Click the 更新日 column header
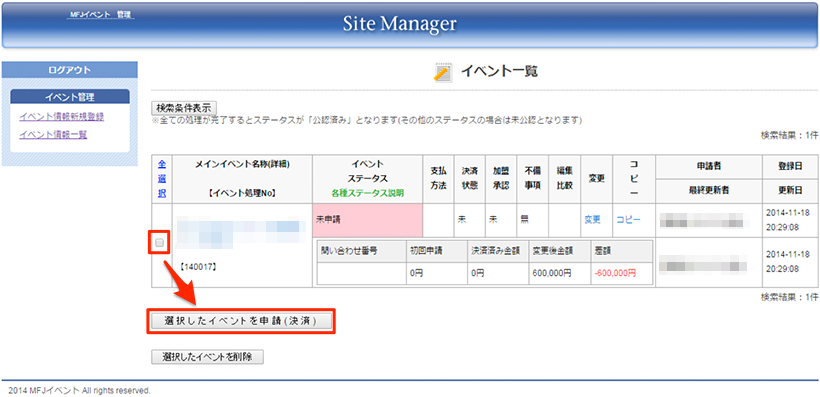The image size is (820, 397). pyautogui.click(x=790, y=191)
